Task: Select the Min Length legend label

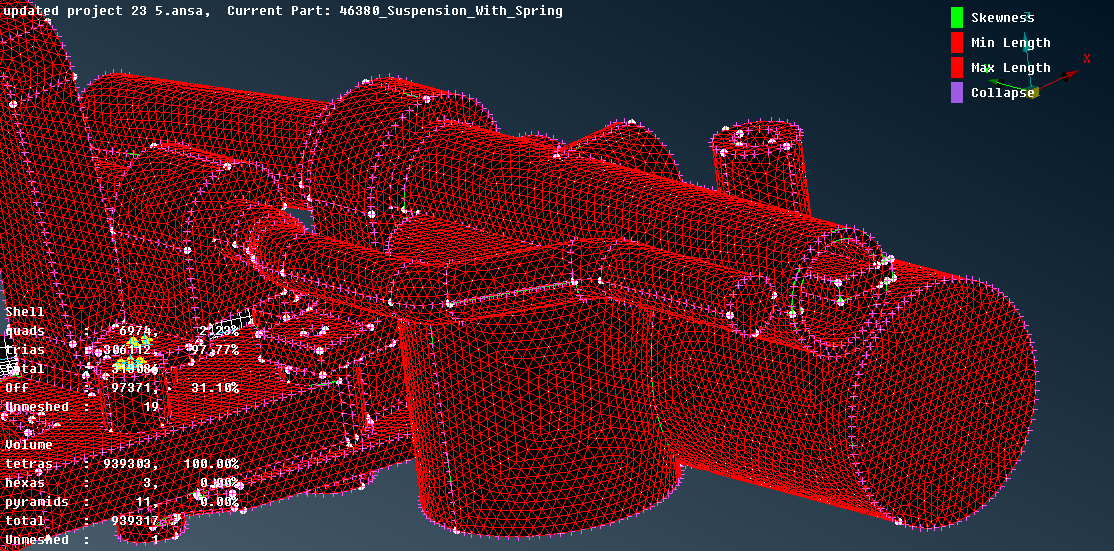Action: pos(1010,43)
